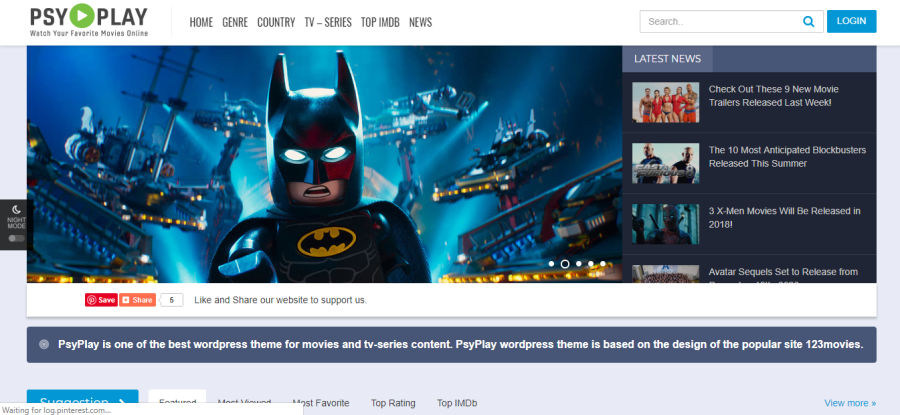Click the View more » link

pyautogui.click(x=850, y=403)
